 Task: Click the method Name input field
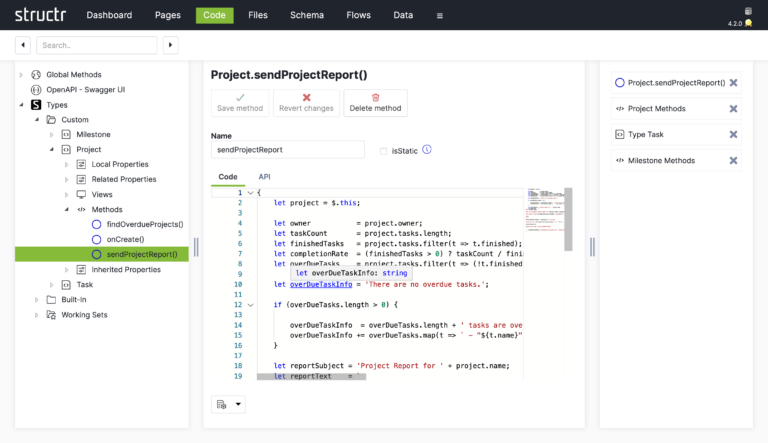(279, 150)
